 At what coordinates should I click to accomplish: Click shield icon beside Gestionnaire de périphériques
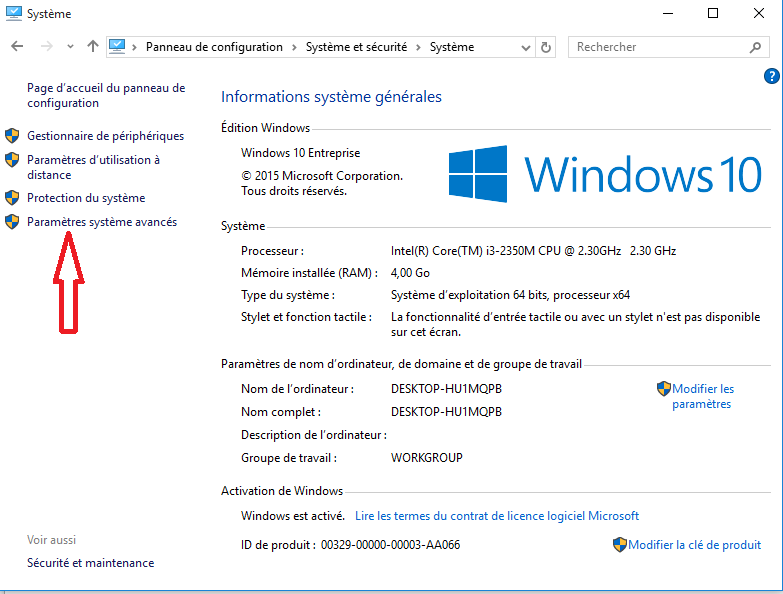(x=12, y=135)
